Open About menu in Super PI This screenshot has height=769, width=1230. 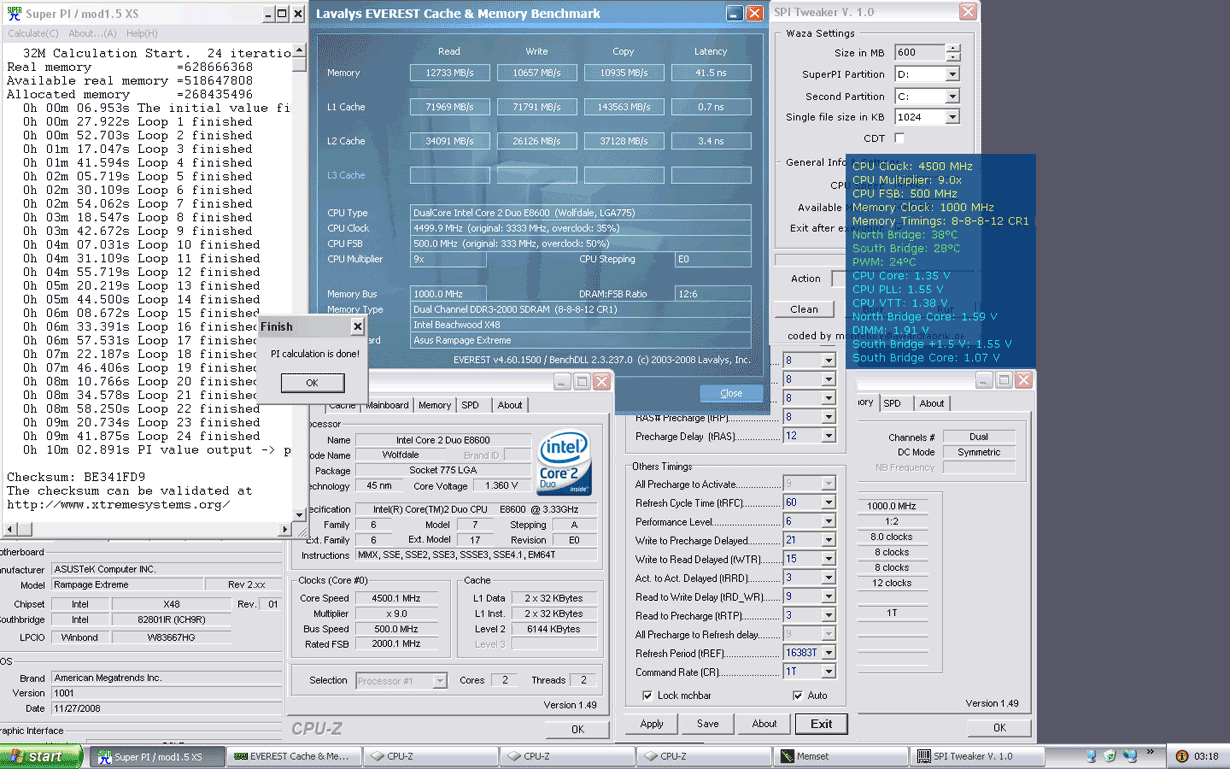(92, 33)
